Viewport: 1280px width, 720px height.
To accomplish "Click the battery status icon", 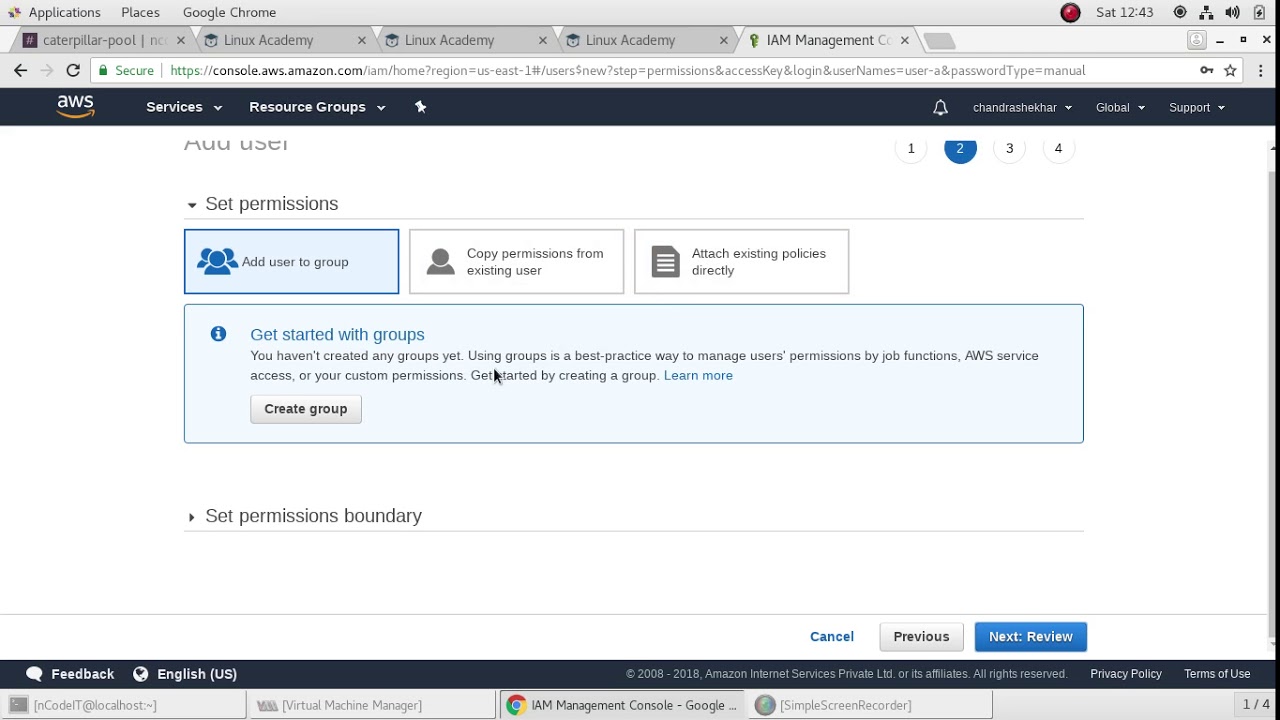I will coord(1259,12).
